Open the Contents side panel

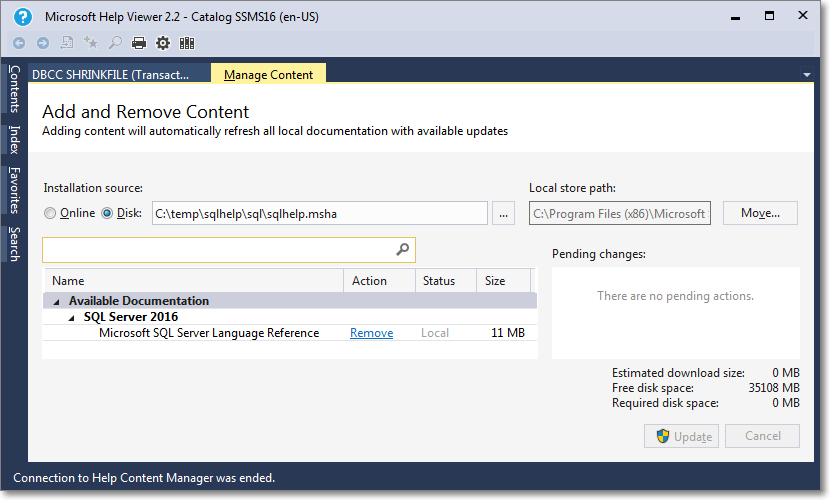(14, 90)
